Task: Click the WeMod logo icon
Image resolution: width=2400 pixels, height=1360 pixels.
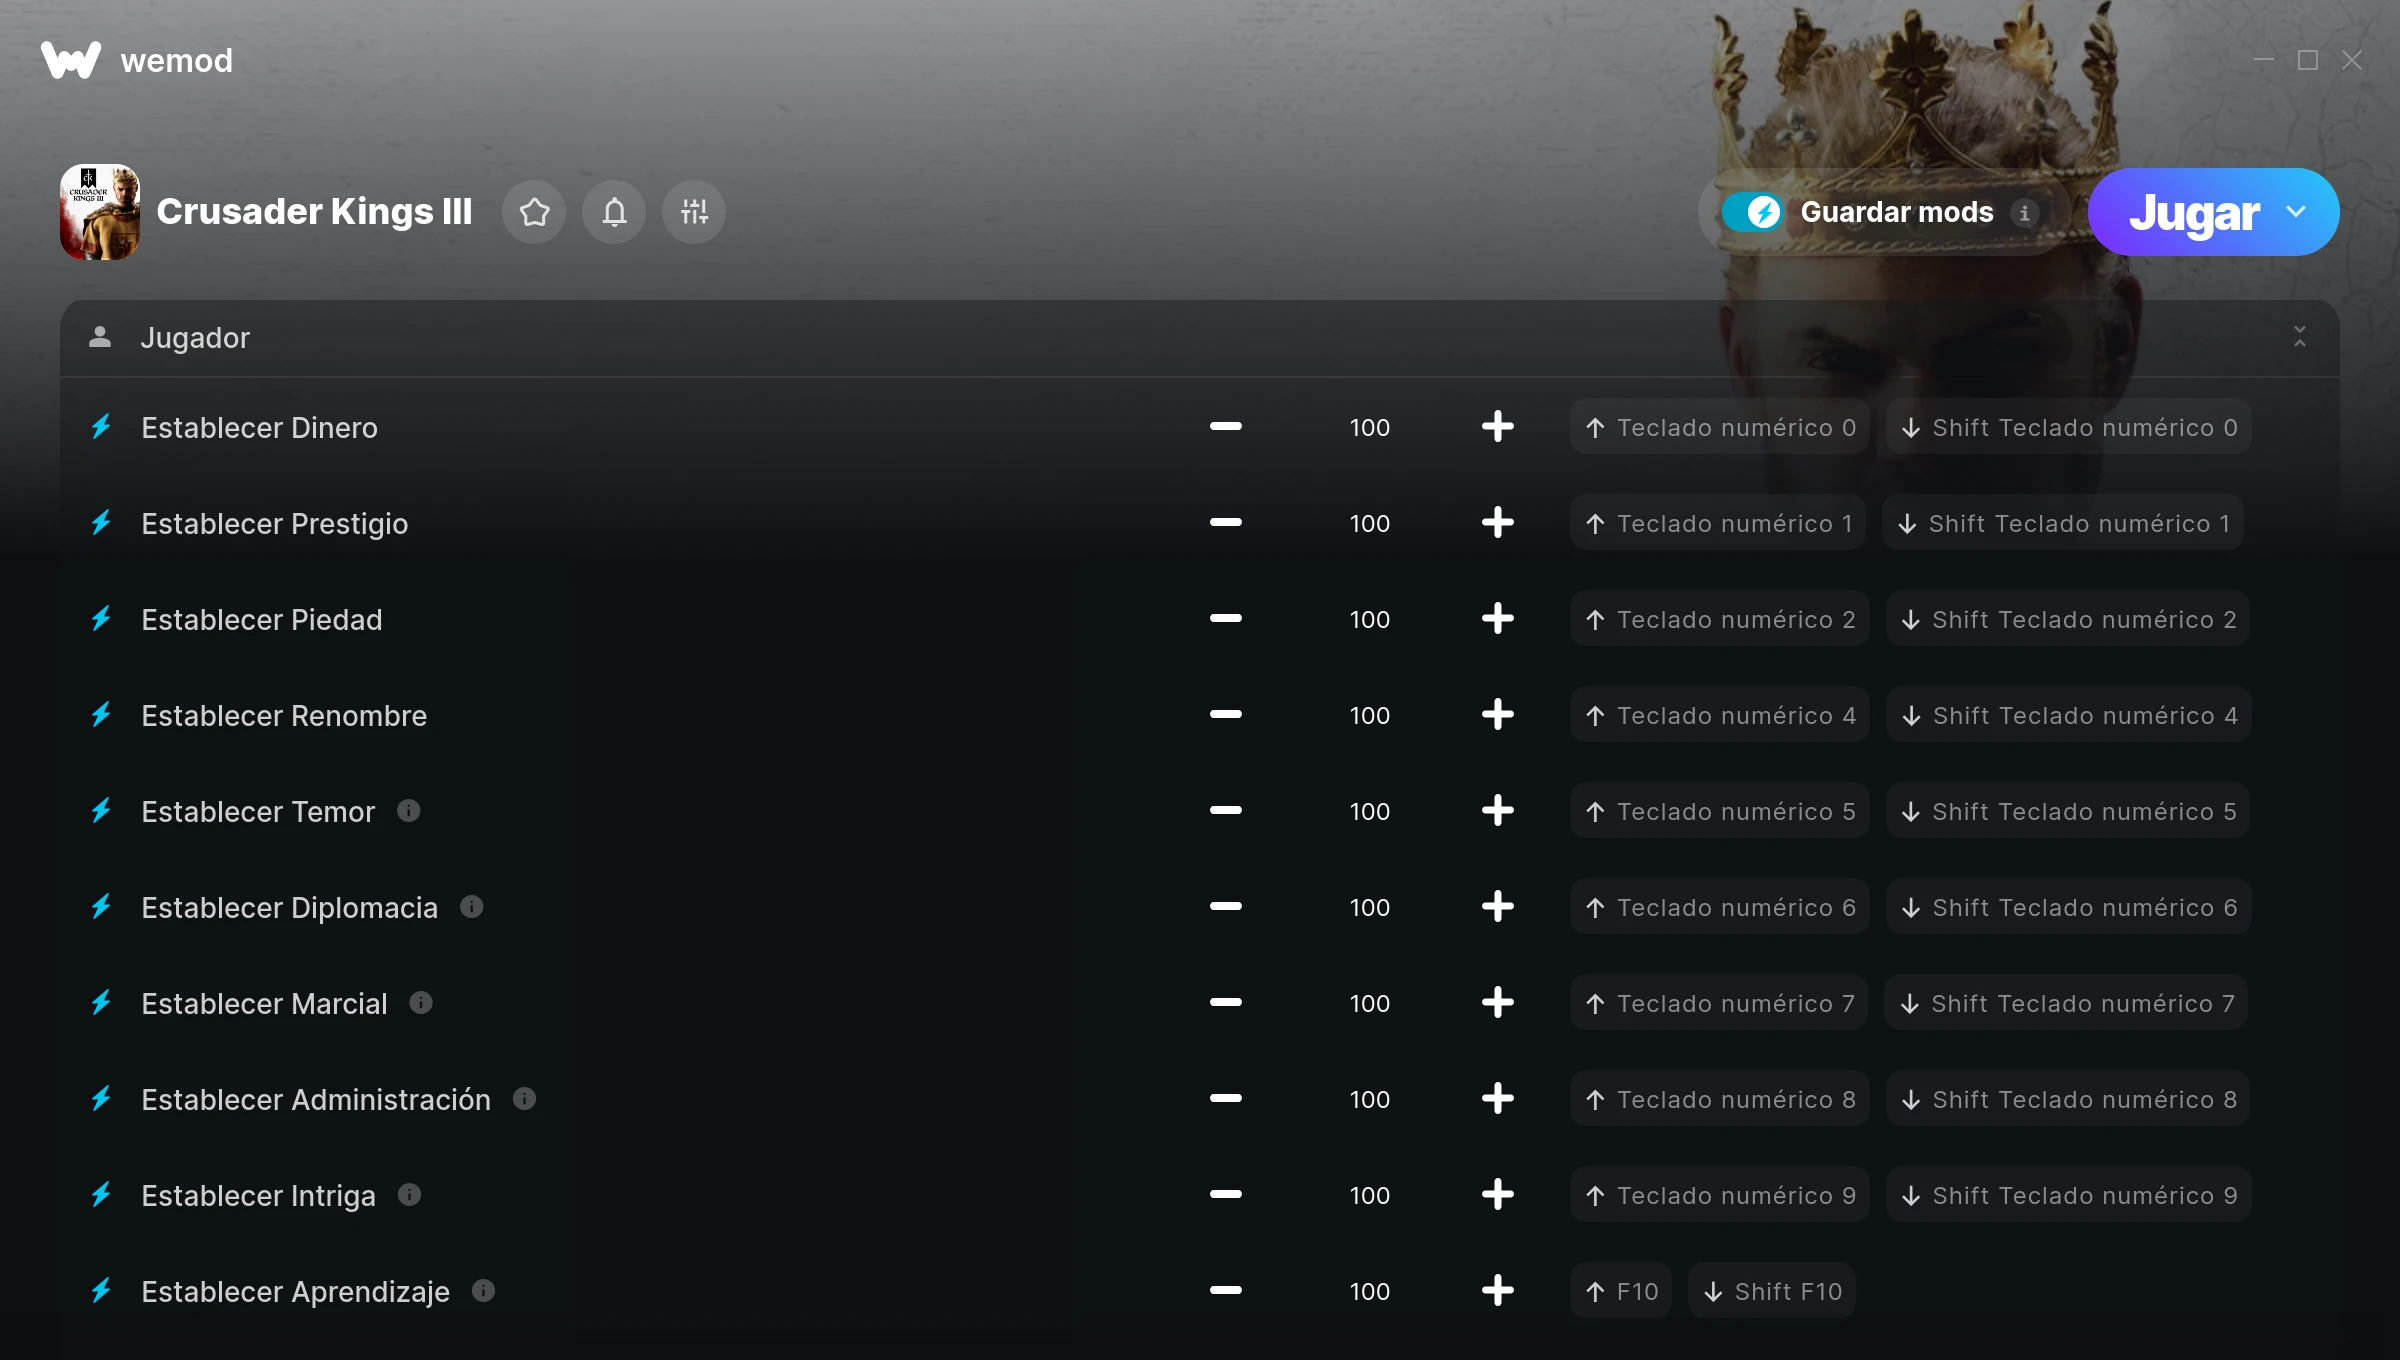Action: (71, 60)
